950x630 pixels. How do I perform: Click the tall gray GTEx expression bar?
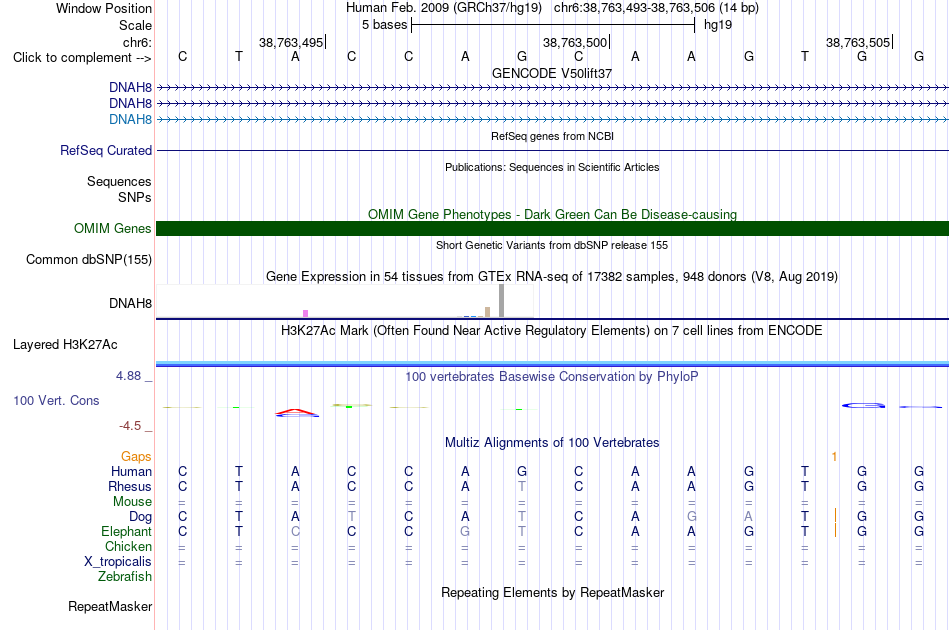[502, 300]
